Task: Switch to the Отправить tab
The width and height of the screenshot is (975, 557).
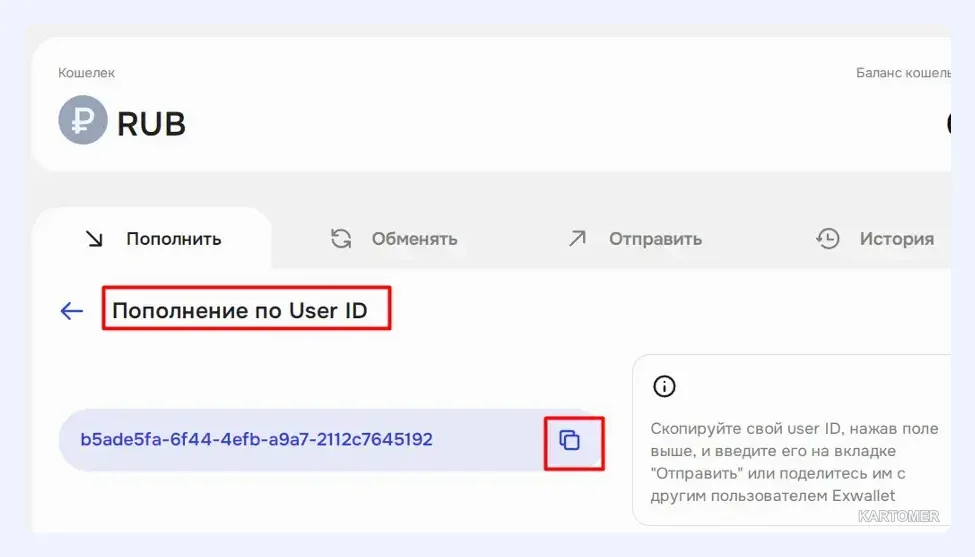Action: pos(635,239)
